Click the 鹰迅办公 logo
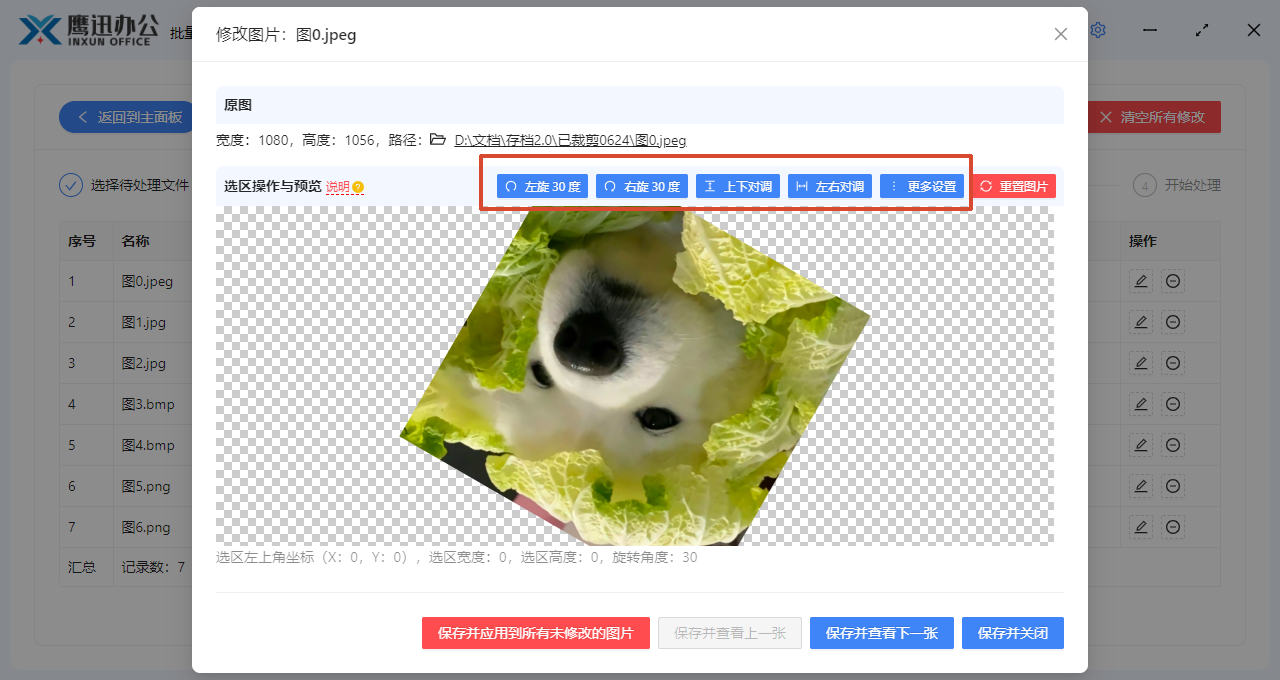Viewport: 1280px width, 680px height. click(89, 30)
